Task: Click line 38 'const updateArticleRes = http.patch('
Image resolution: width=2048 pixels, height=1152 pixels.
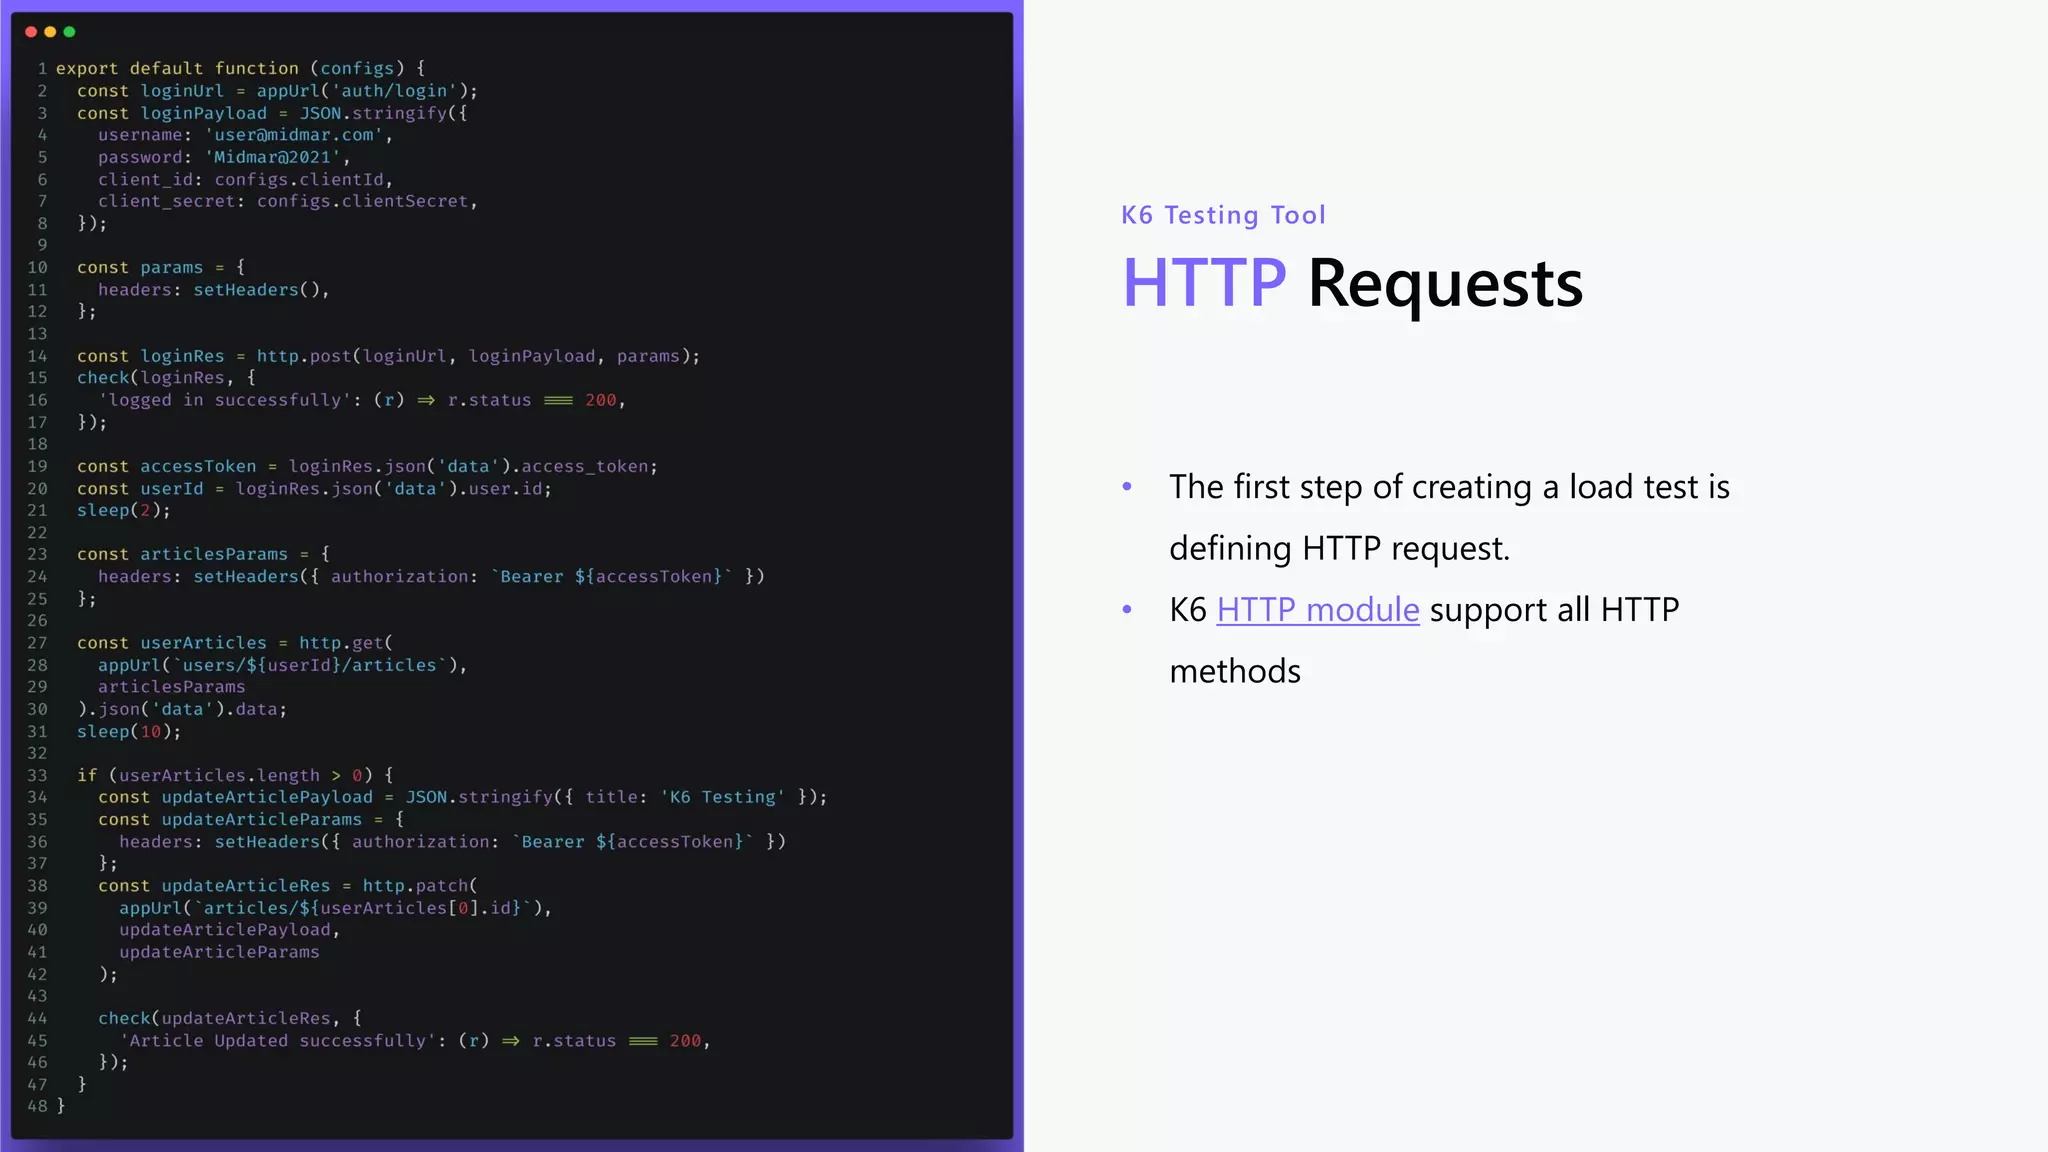Action: coord(288,886)
